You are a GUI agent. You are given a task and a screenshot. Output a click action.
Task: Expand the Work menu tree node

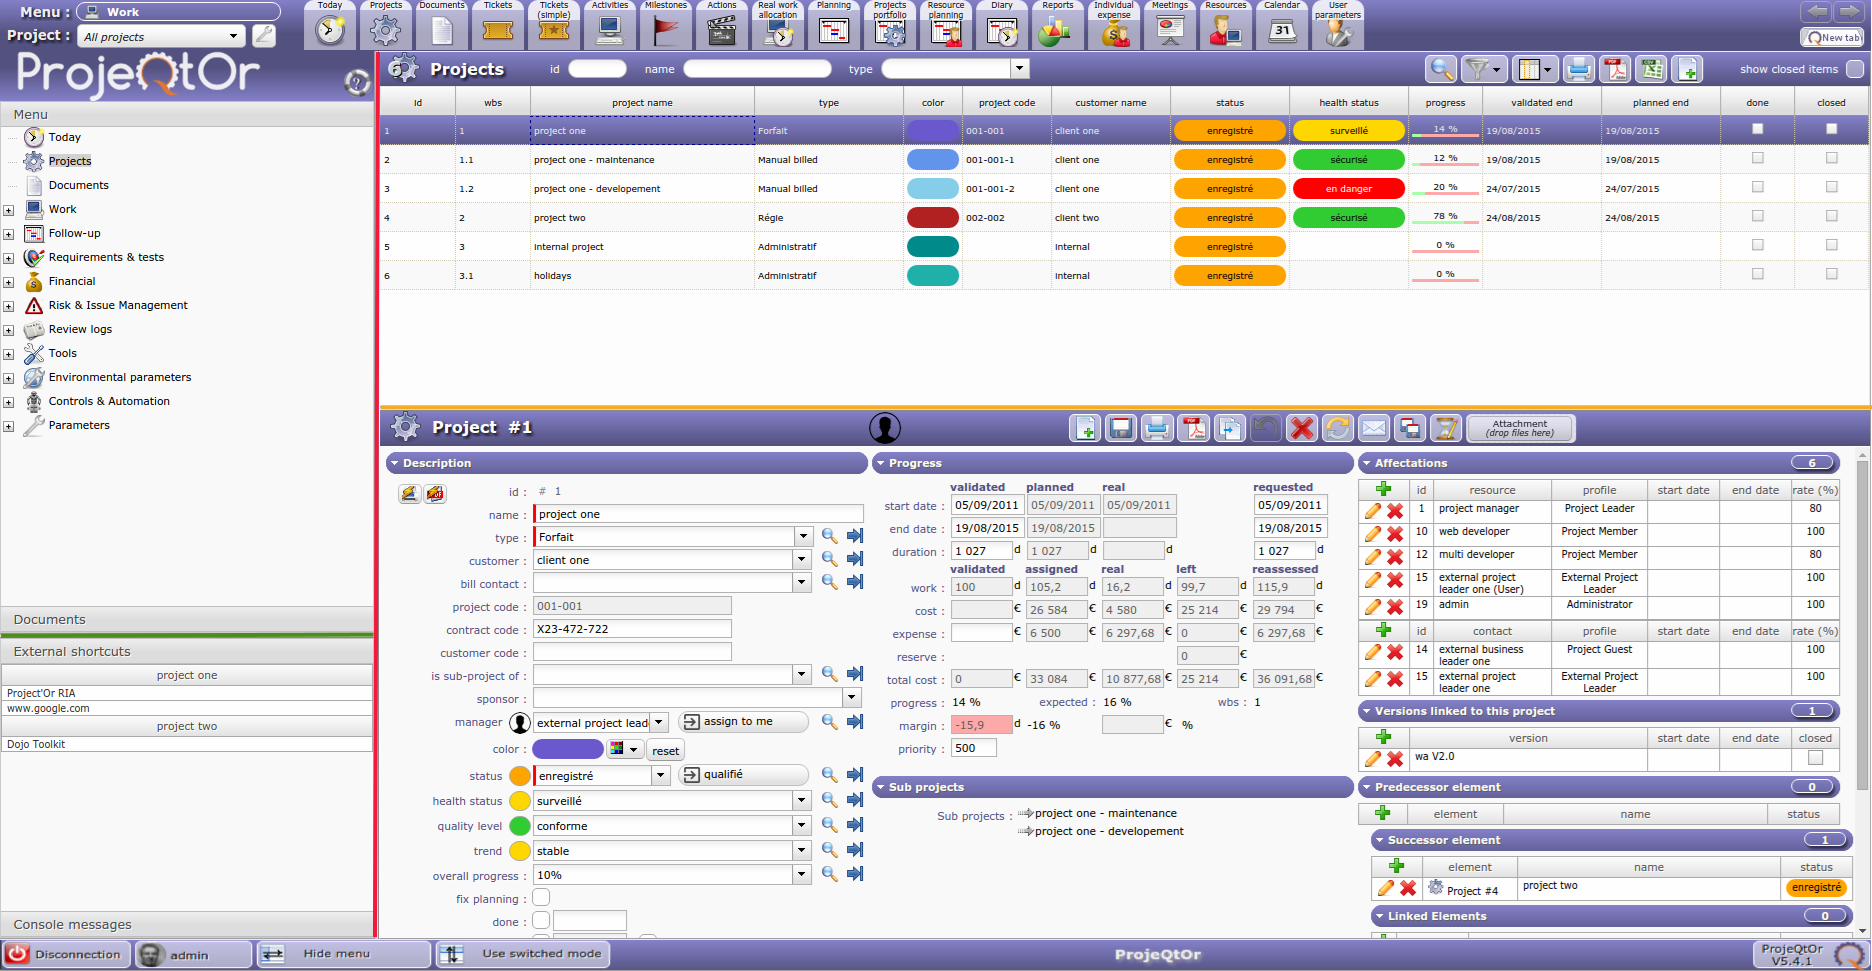point(8,210)
